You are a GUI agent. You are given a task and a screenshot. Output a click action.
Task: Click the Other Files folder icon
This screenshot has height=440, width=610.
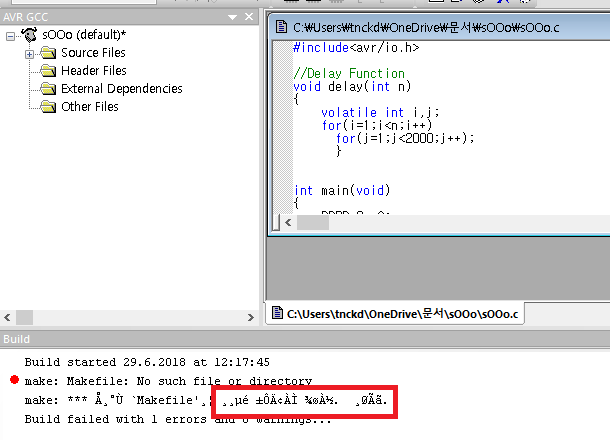coord(48,107)
